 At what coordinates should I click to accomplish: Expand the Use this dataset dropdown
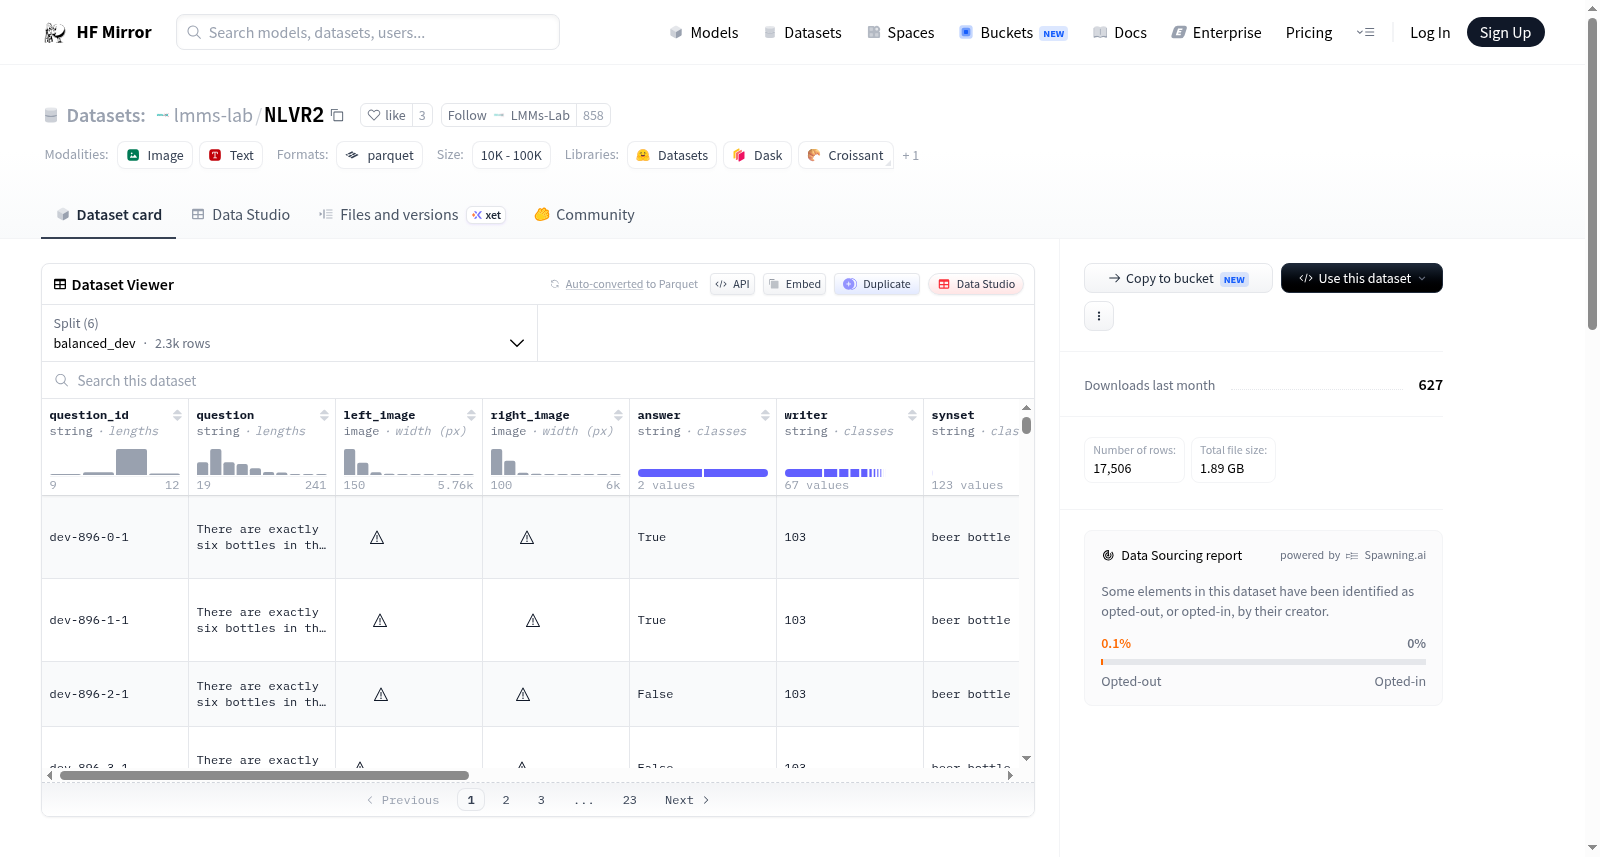1362,278
